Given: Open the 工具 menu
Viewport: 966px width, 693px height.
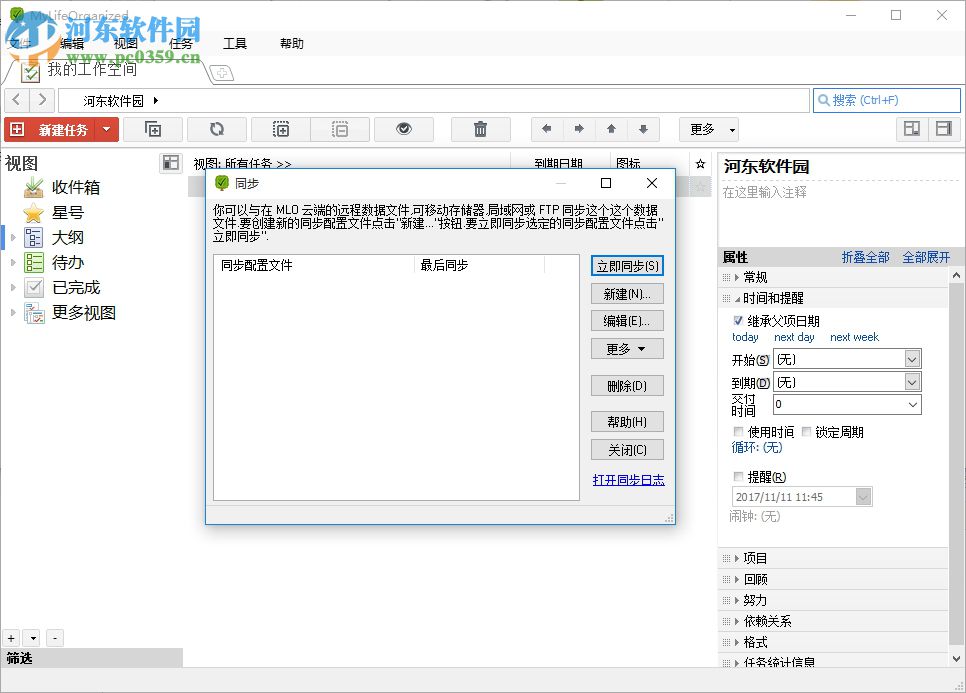Looking at the screenshot, I should (235, 43).
